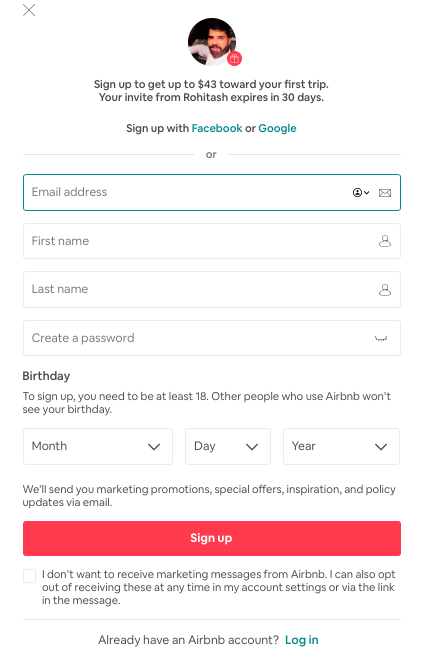Open the Log in link
Image resolution: width=423 pixels, height=657 pixels.
302,640
